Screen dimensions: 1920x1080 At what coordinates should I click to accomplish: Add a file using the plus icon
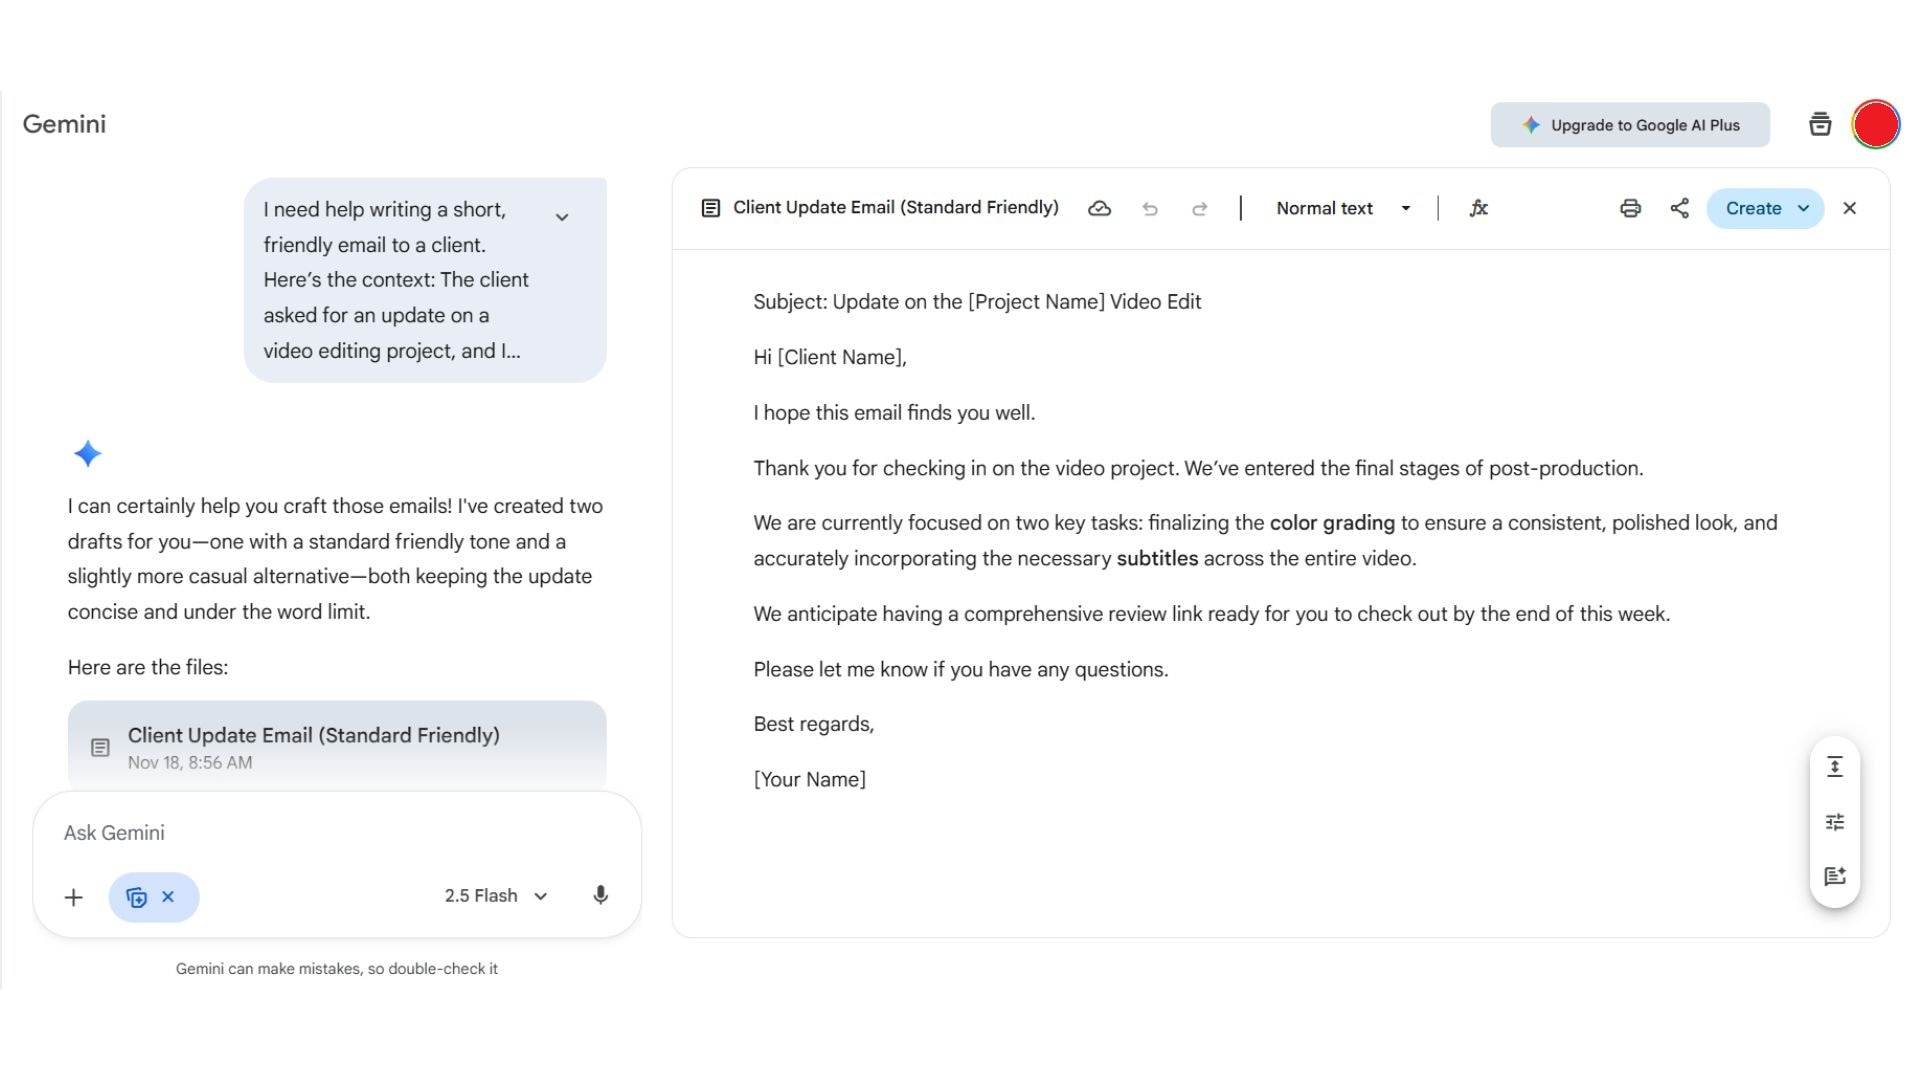(73, 897)
